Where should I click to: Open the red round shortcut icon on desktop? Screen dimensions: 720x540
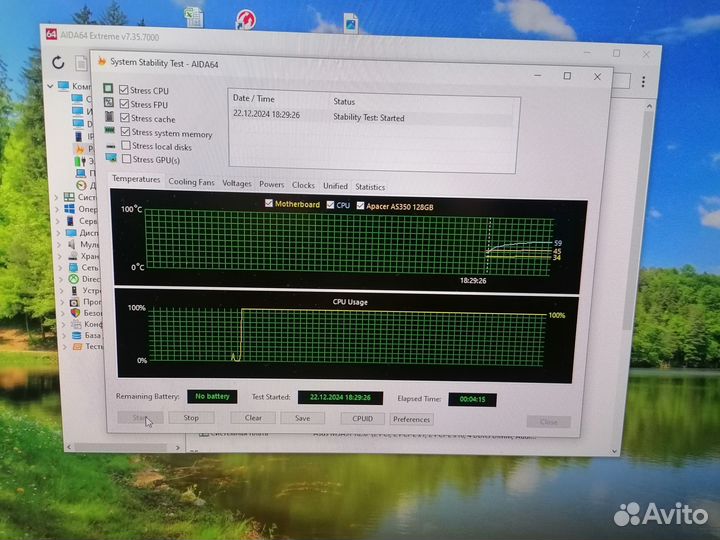click(246, 20)
